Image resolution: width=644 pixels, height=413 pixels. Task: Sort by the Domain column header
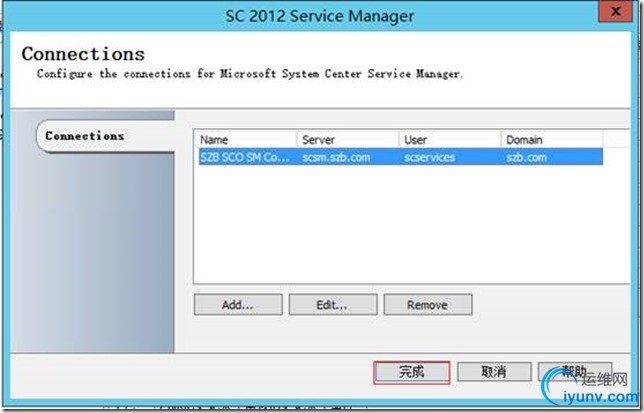point(552,140)
